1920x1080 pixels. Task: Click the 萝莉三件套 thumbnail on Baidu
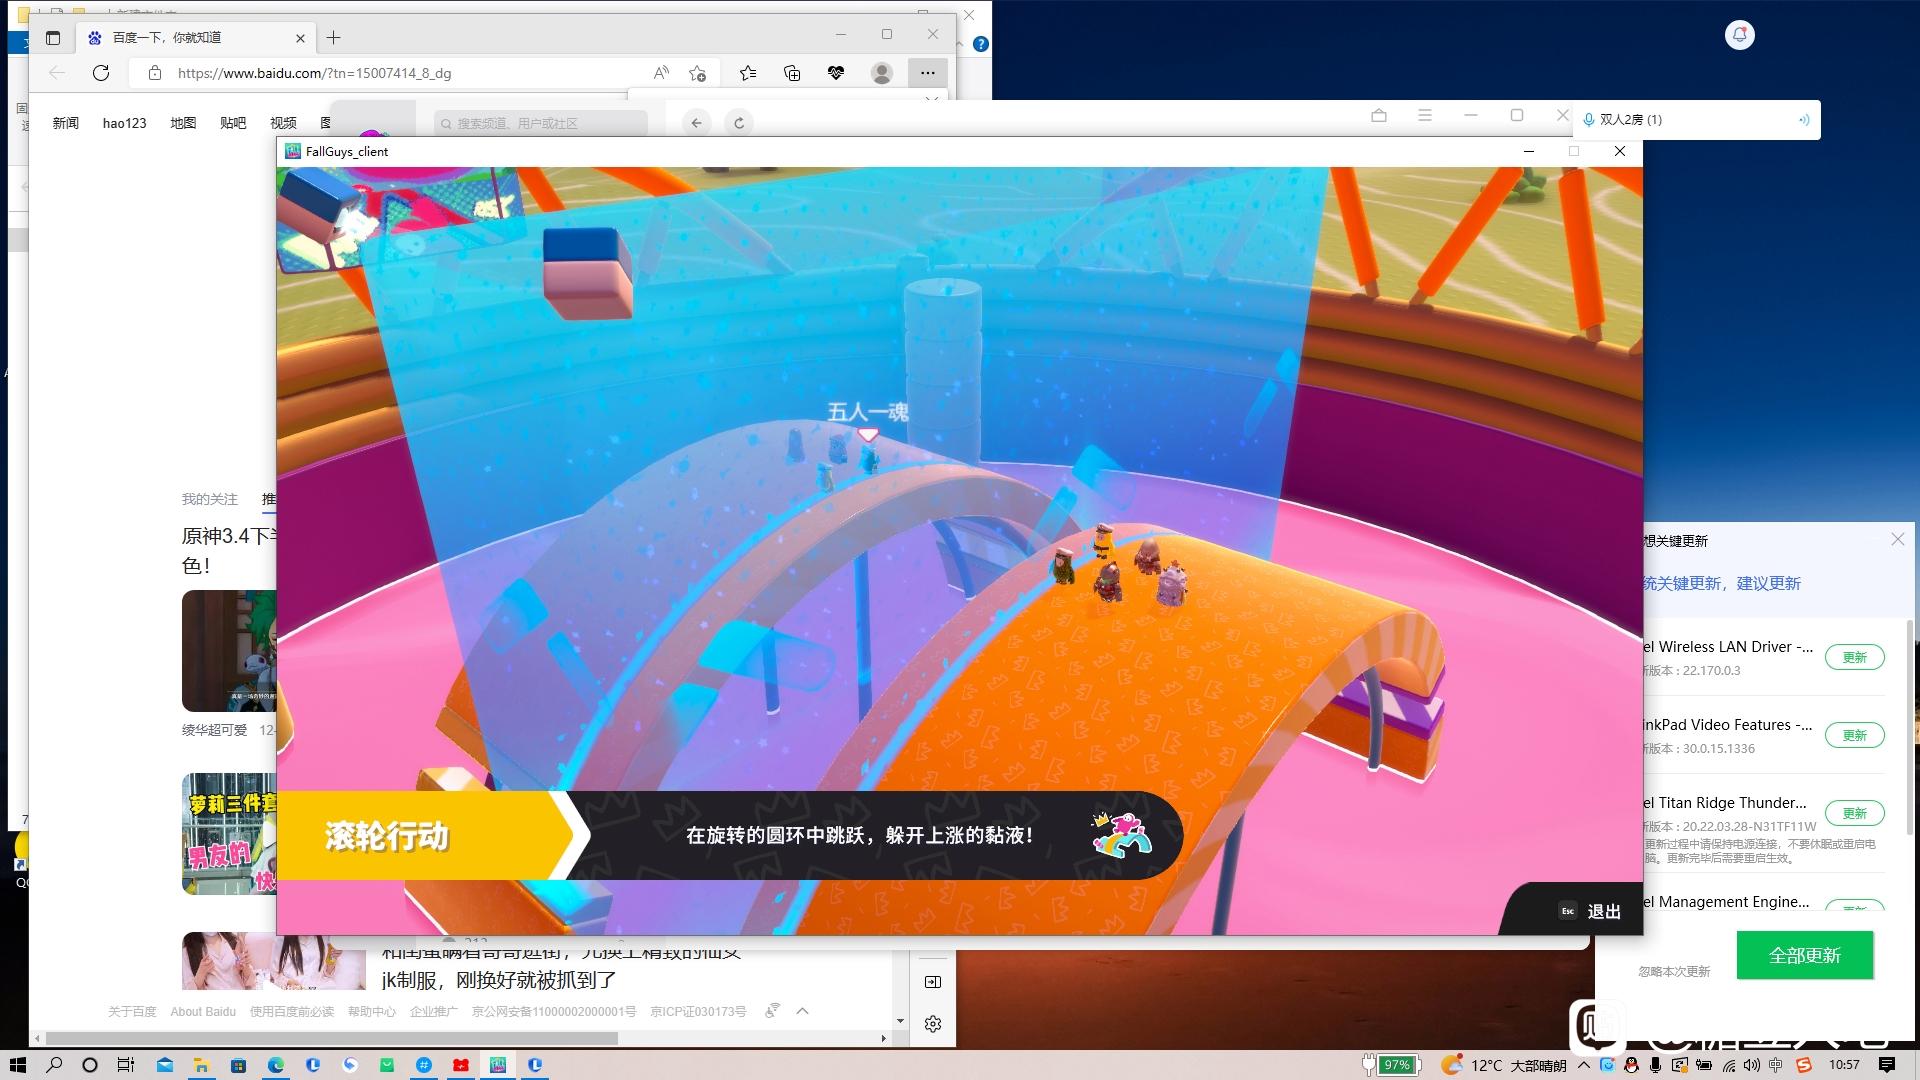pos(229,834)
